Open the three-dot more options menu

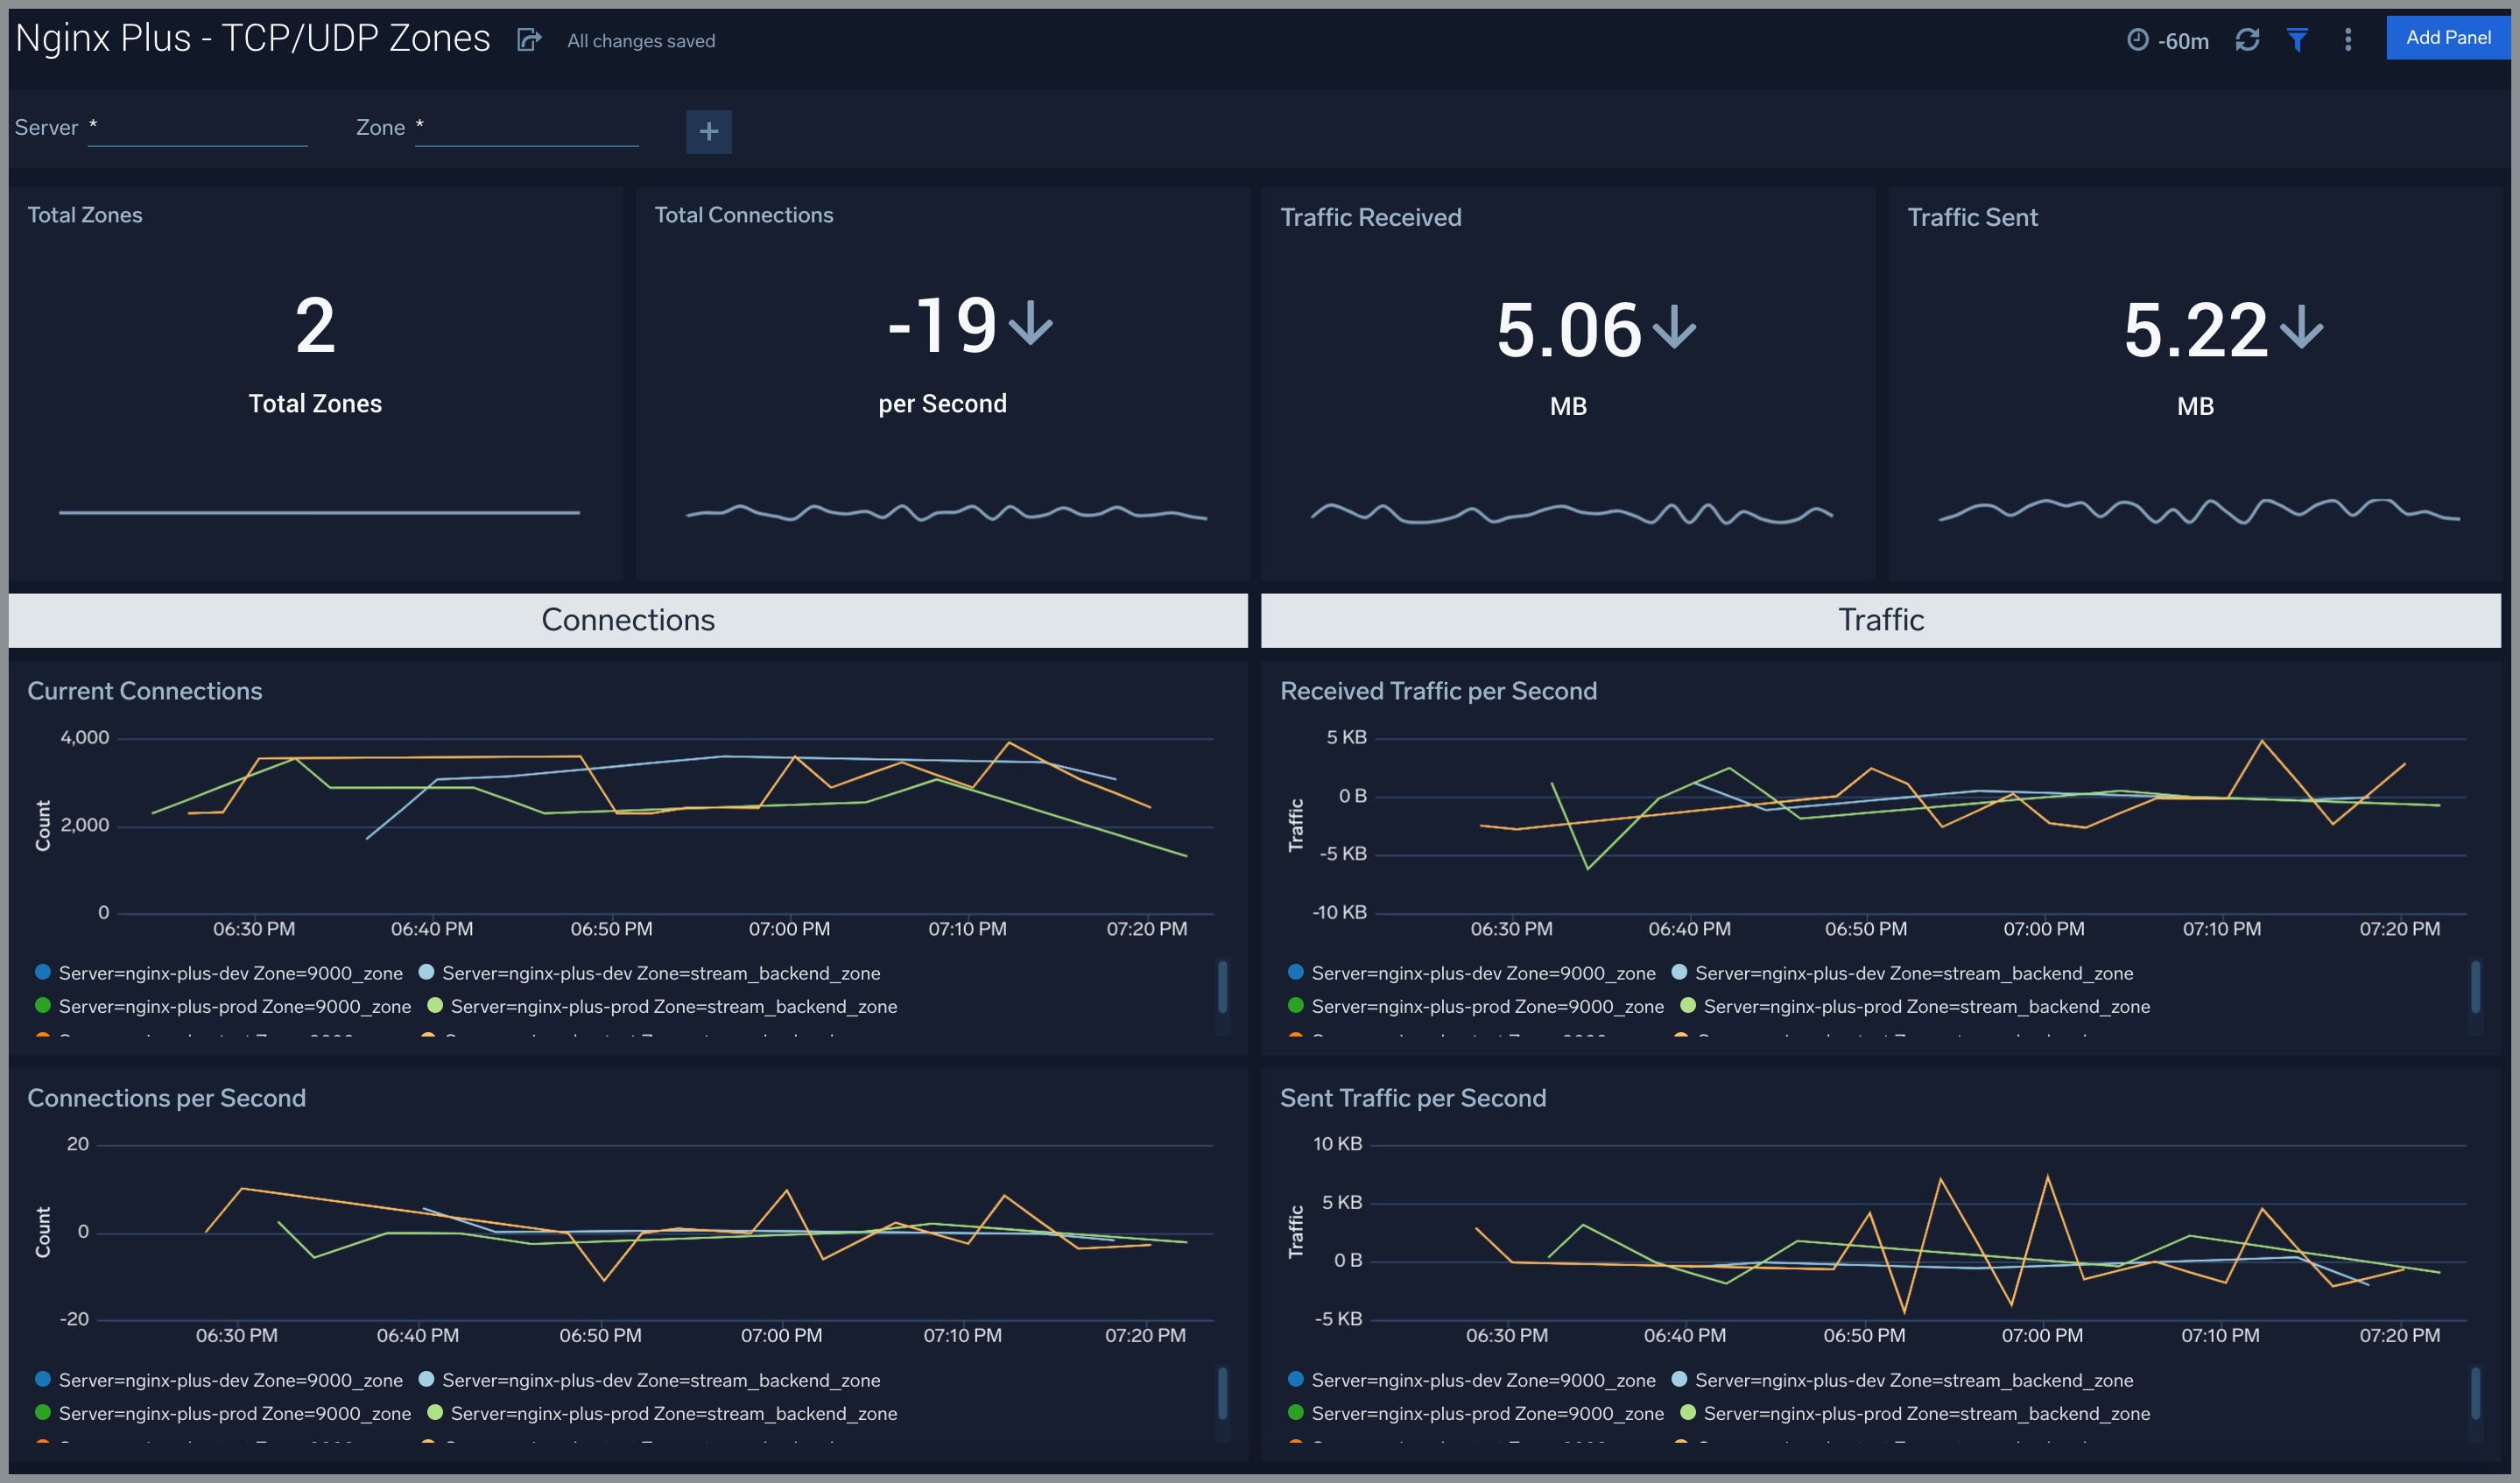click(2348, 40)
